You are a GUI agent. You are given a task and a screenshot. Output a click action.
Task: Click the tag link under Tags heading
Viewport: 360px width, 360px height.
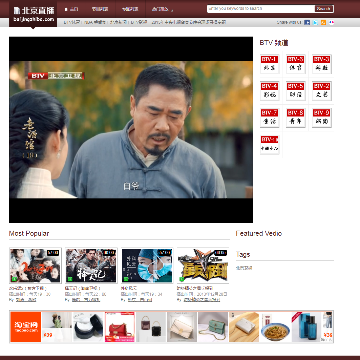coord(244,268)
